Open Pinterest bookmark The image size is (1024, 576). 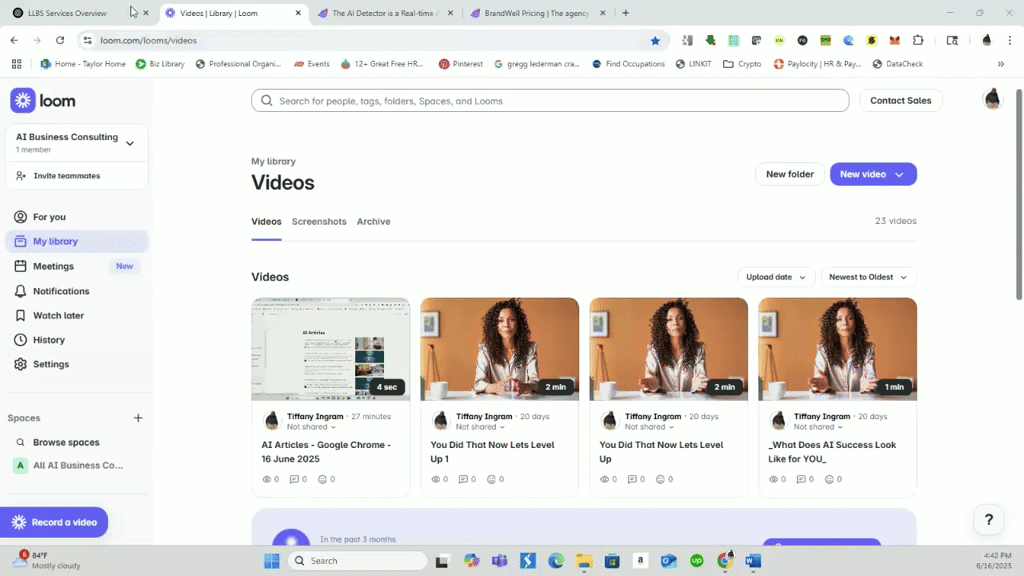[x=460, y=64]
